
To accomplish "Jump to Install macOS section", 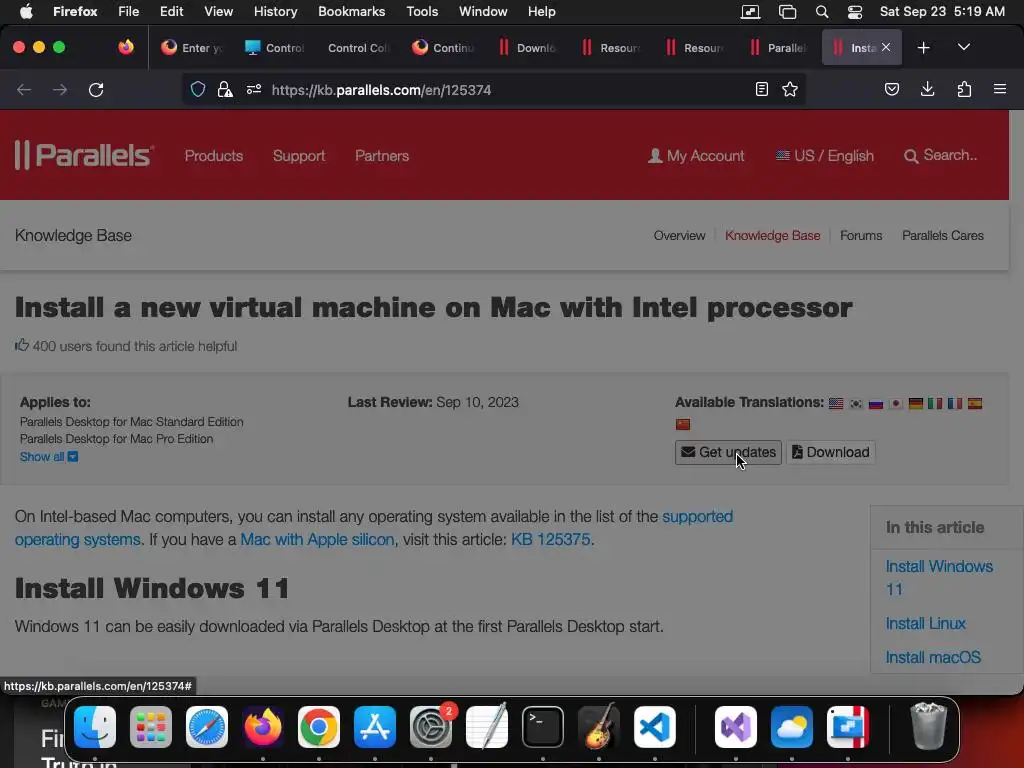I will 933,658.
